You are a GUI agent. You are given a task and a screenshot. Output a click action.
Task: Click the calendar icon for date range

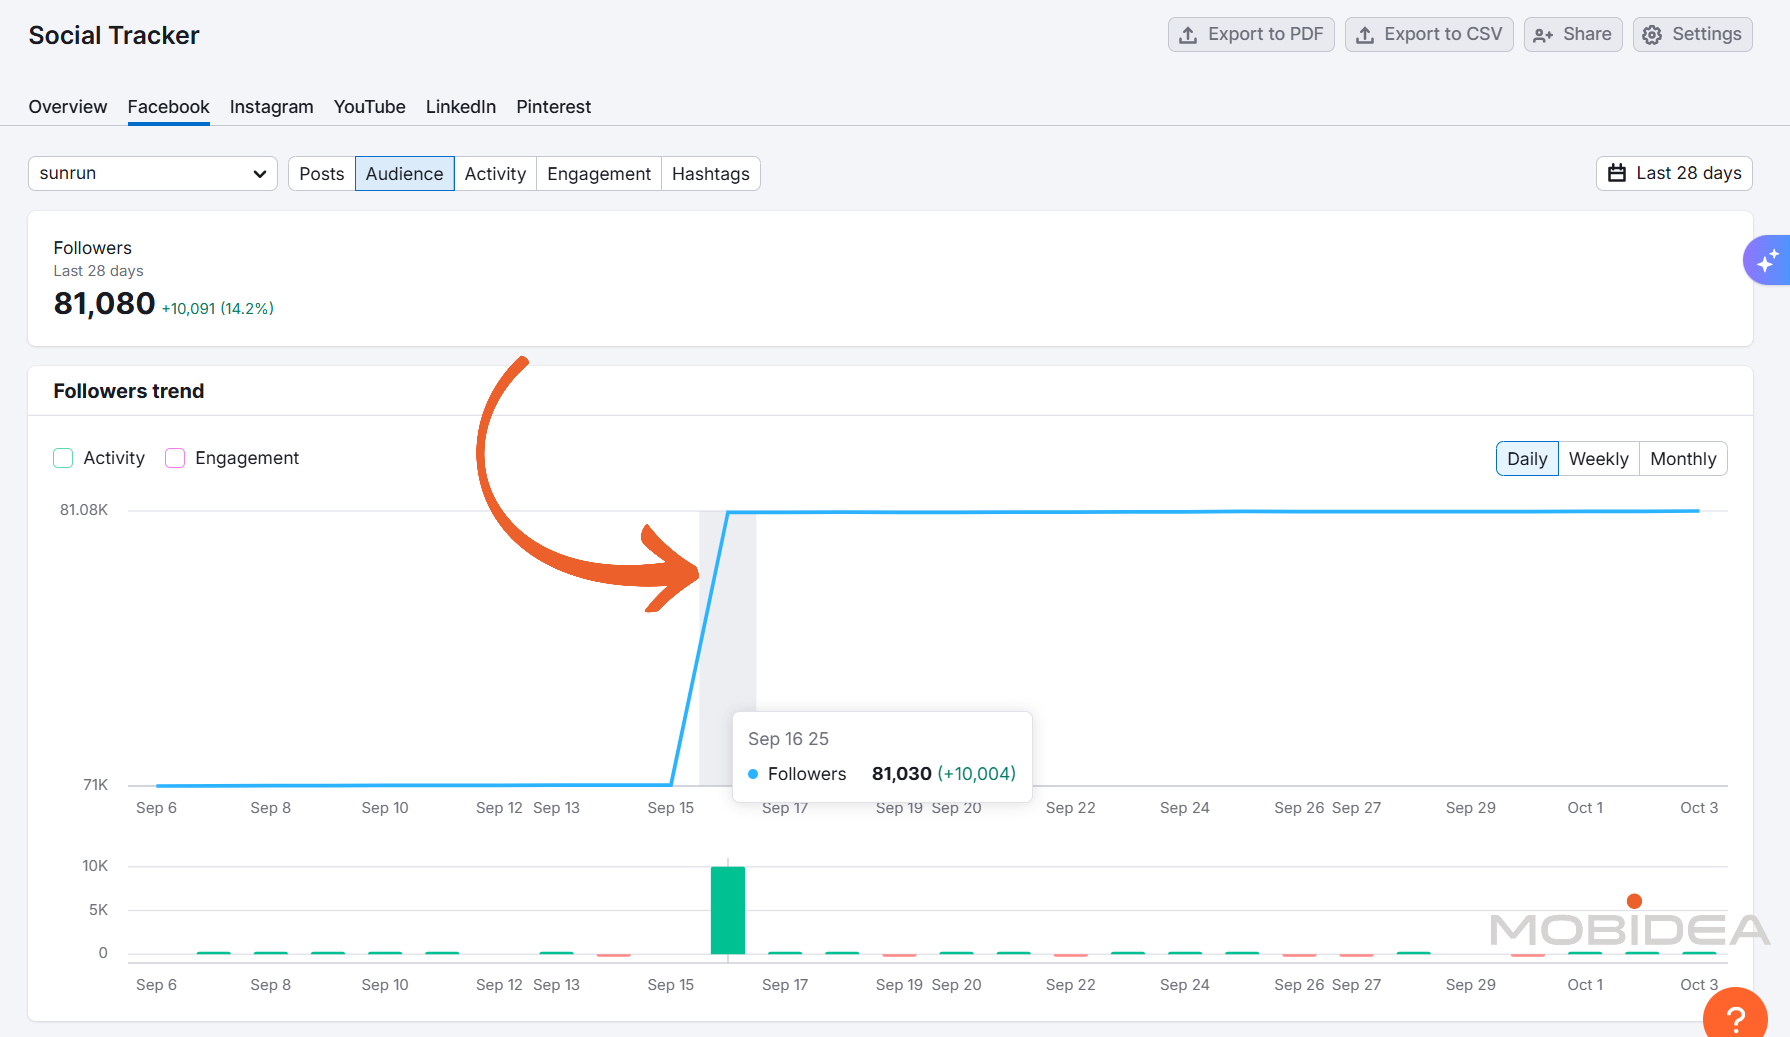[1617, 173]
